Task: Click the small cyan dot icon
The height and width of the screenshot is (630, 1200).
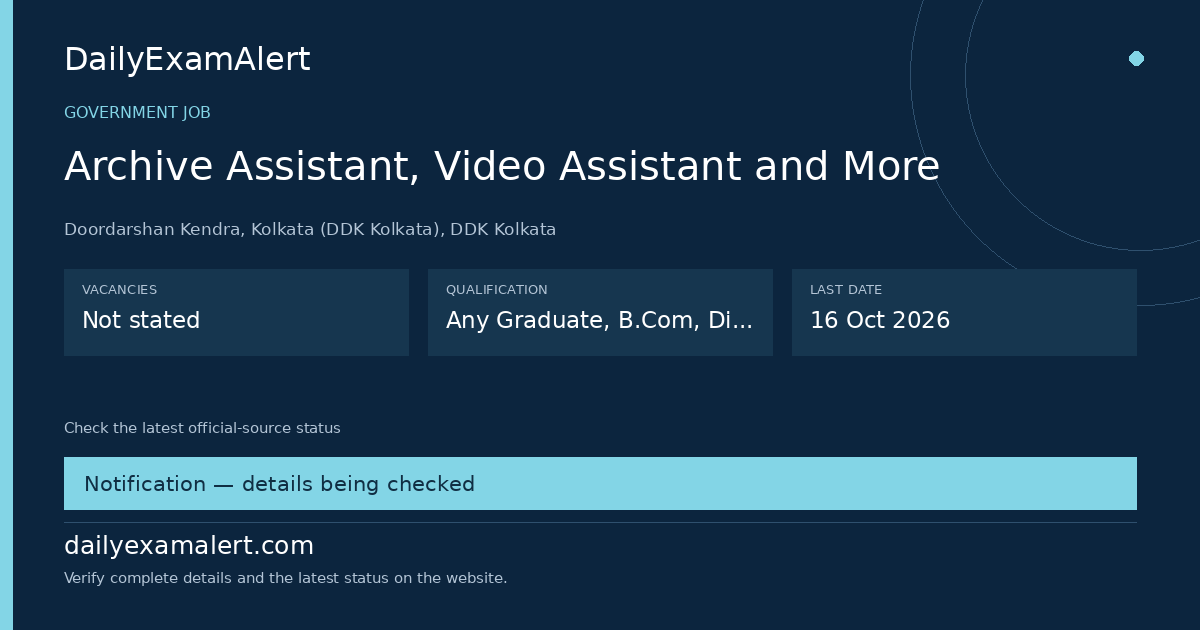Action: (x=1136, y=58)
